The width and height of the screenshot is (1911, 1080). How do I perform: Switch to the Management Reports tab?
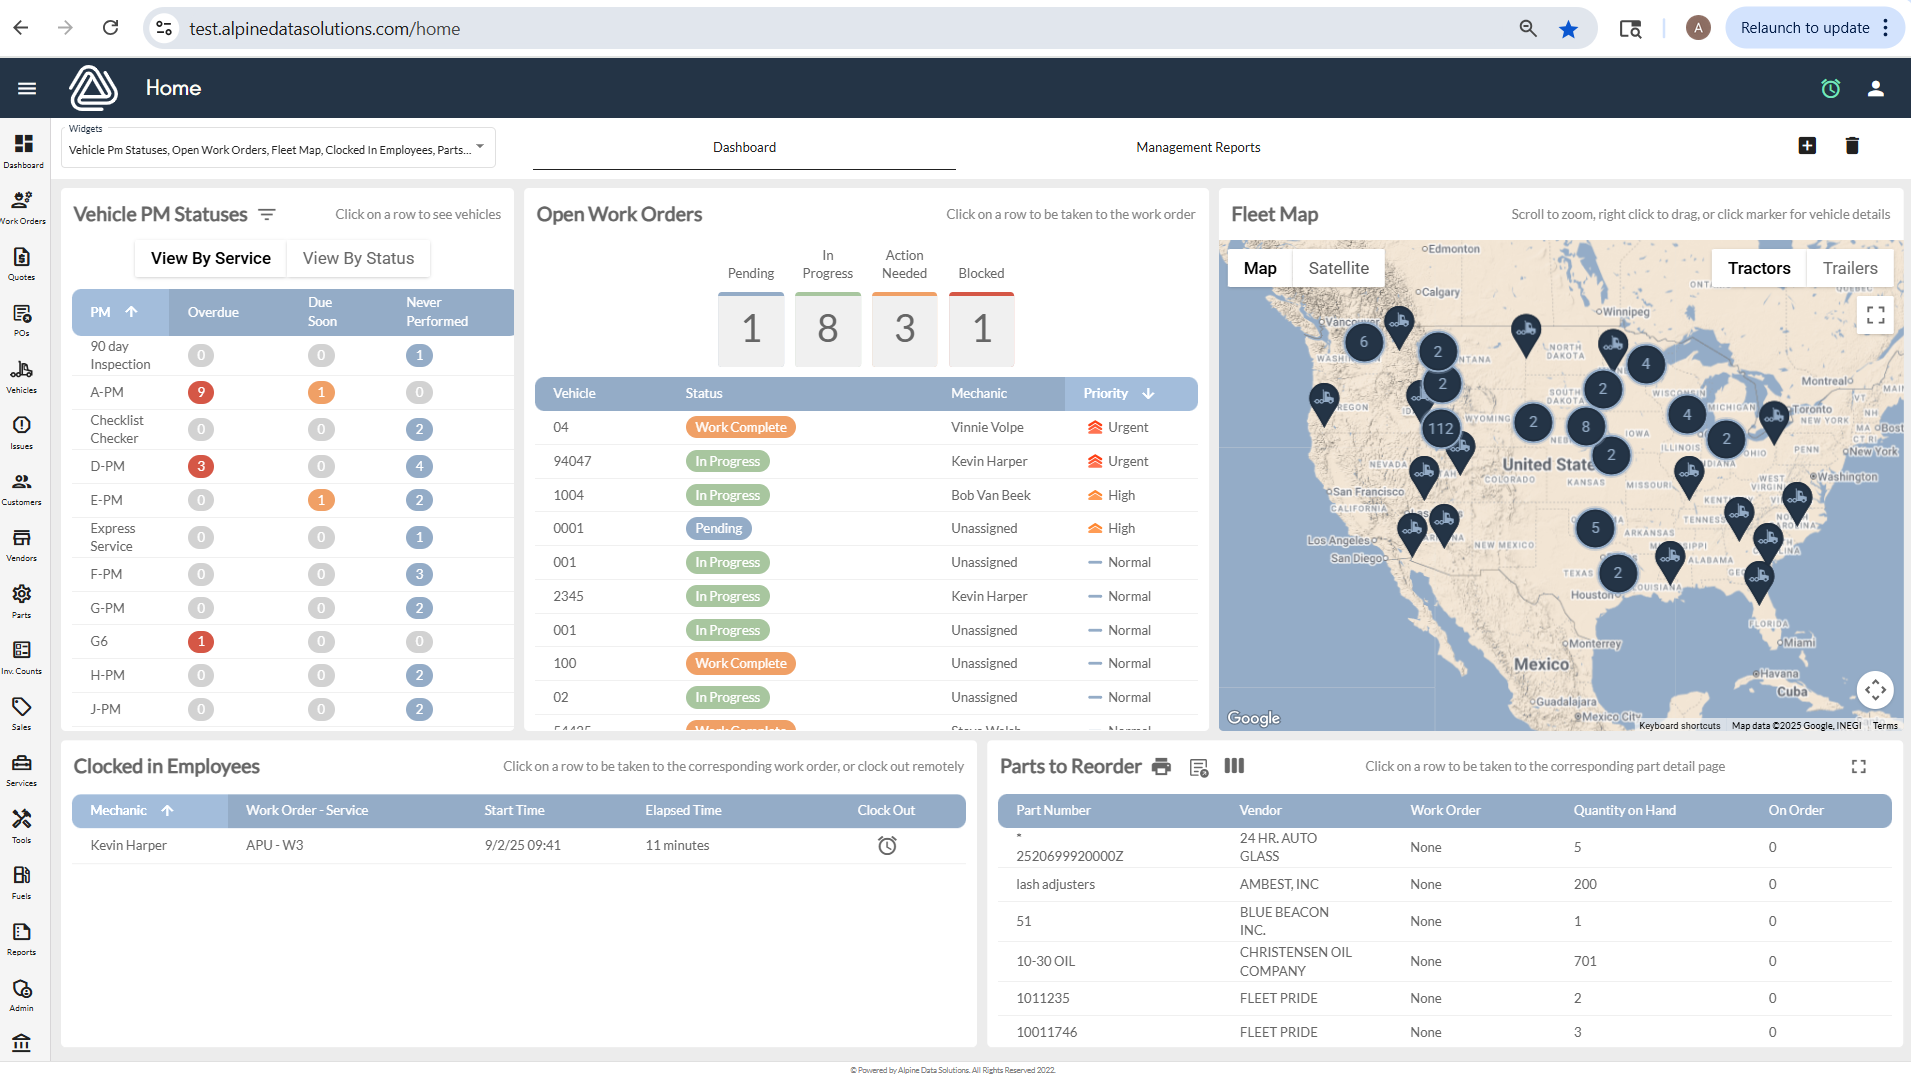(1197, 147)
